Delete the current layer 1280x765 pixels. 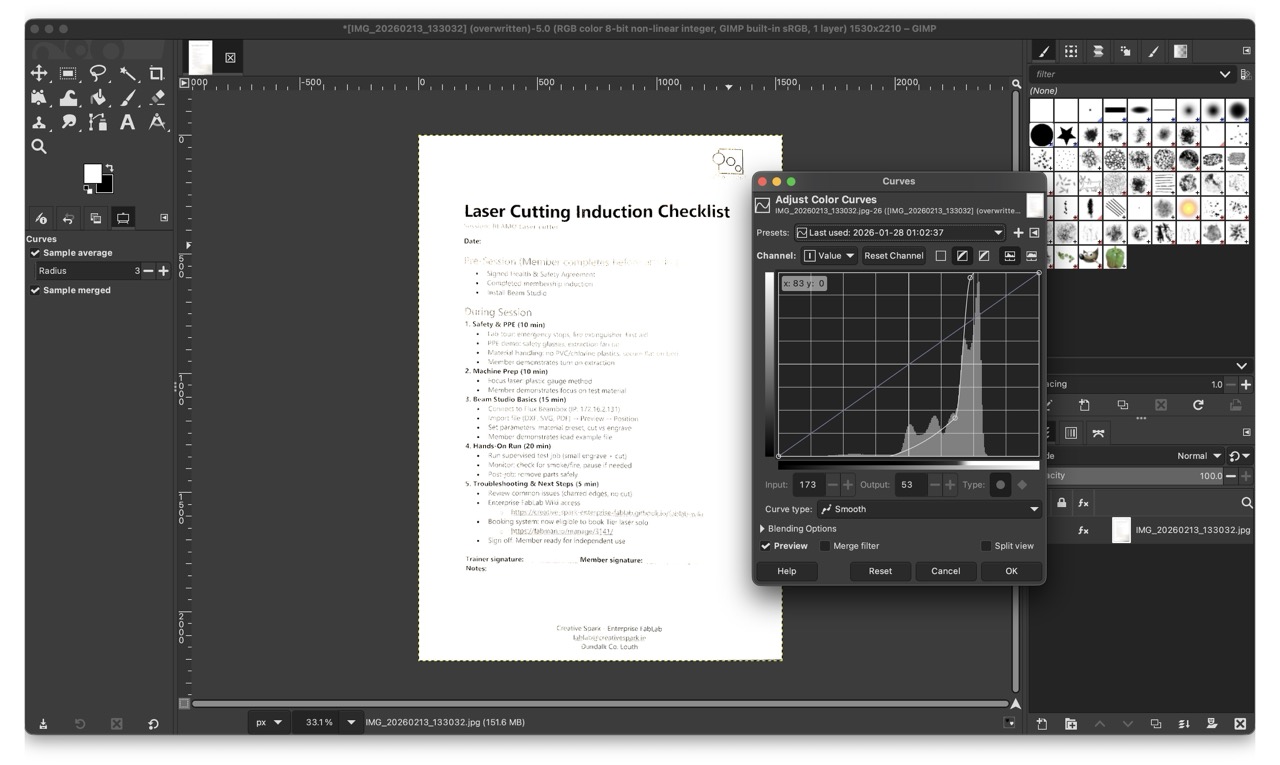(1240, 724)
